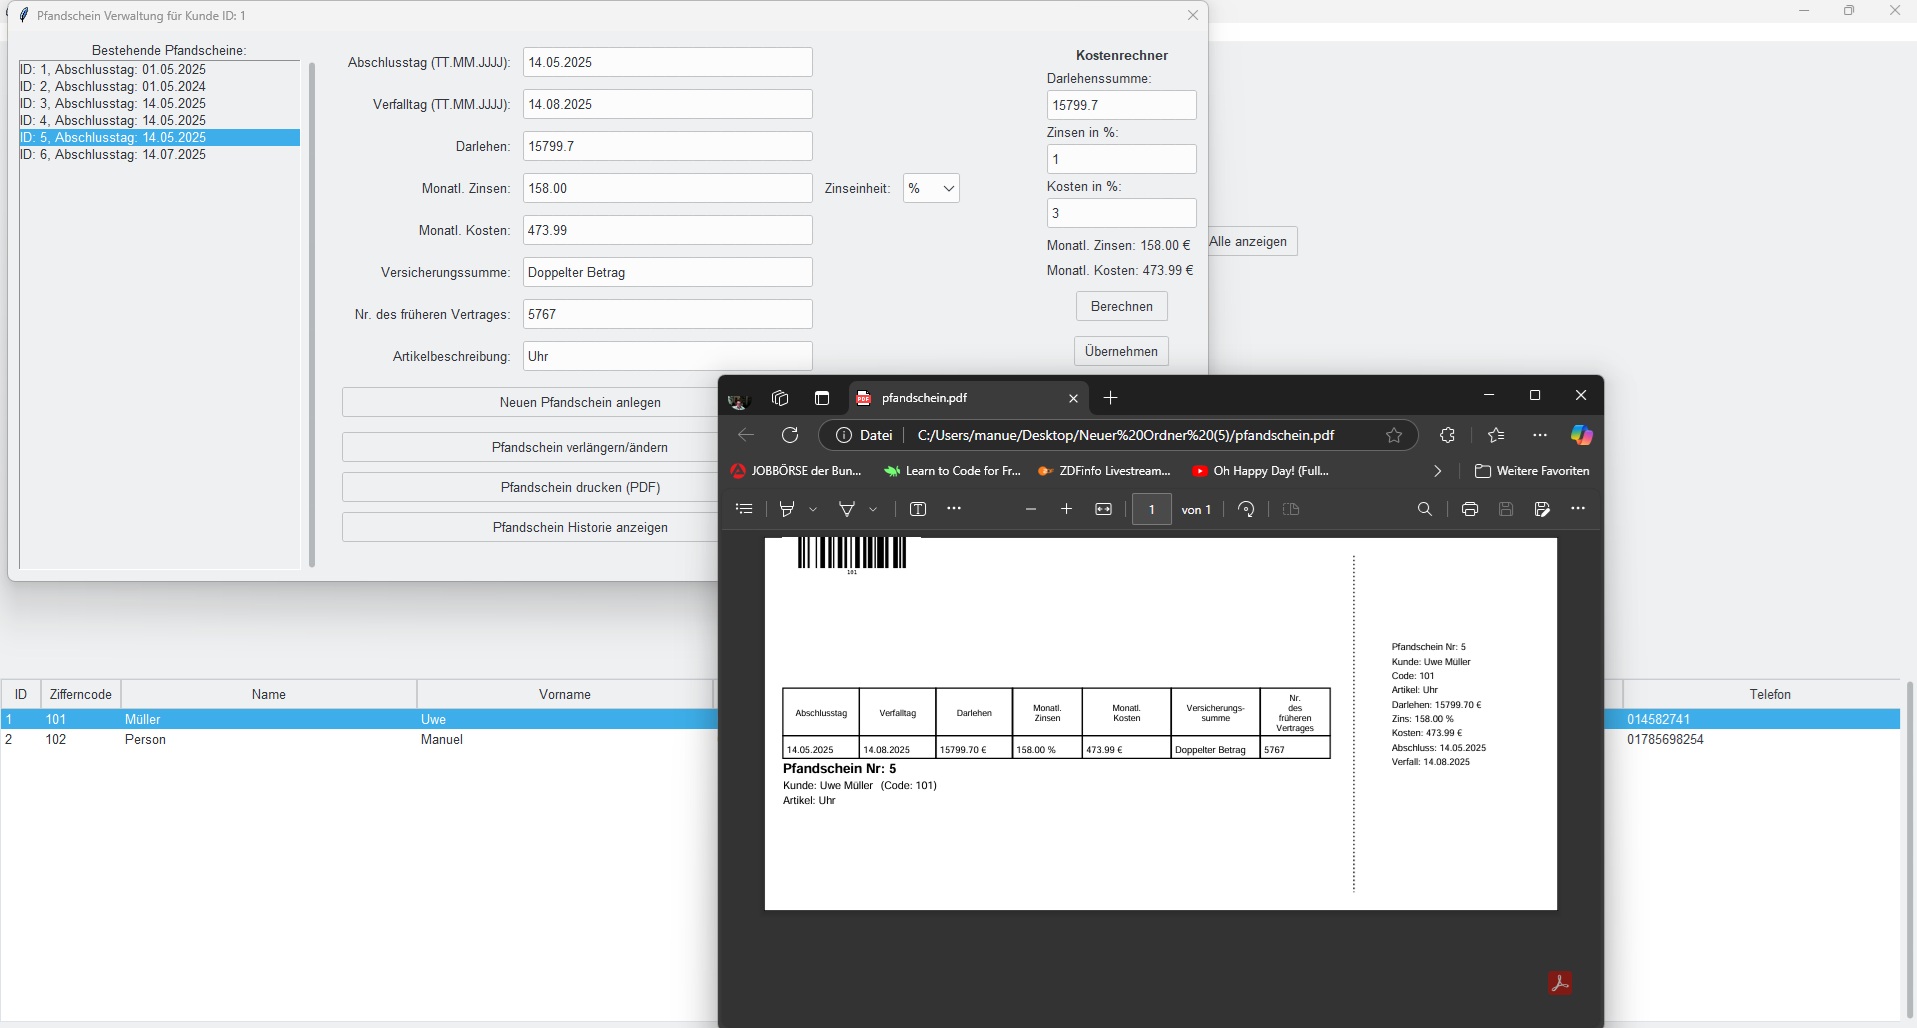Viewport: 1917px width, 1028px height.
Task: Select the PDF draw pen tool
Action: click(847, 509)
